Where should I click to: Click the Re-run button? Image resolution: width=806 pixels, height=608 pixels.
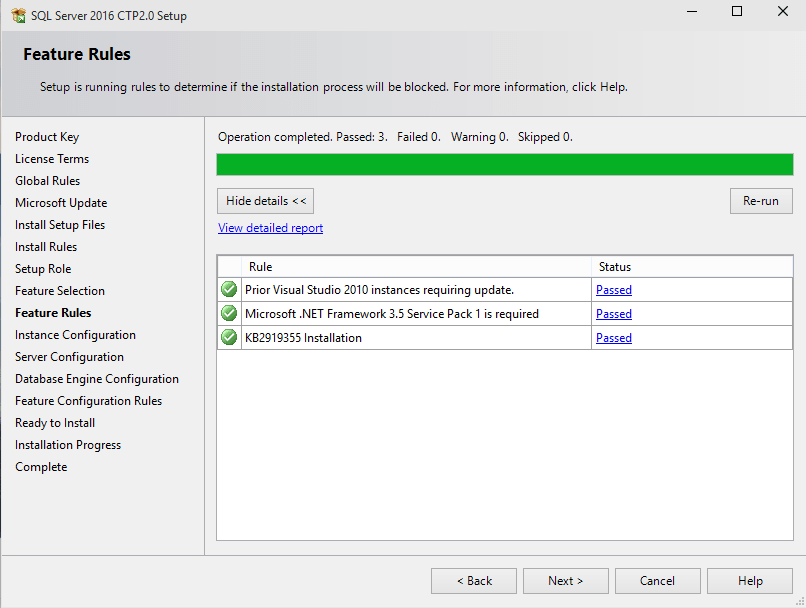(x=761, y=201)
